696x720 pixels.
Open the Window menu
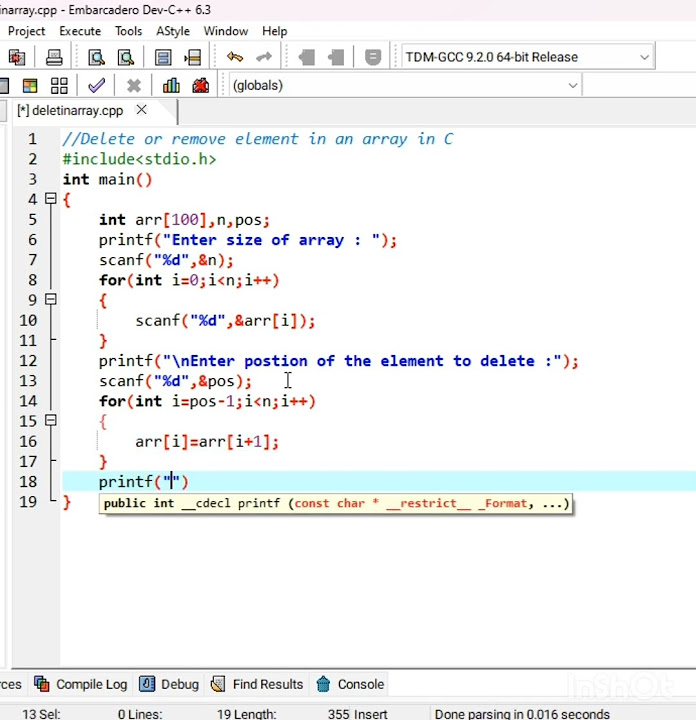[x=226, y=31]
